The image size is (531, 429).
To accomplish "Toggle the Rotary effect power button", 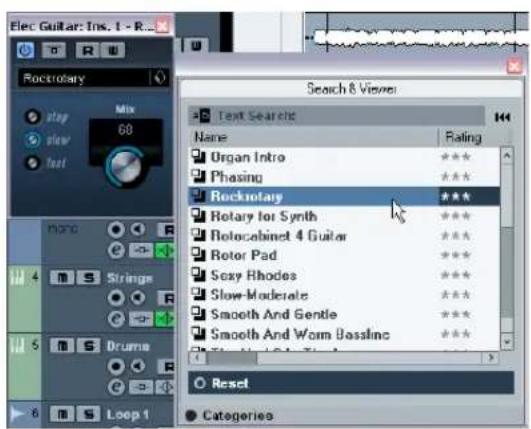I will point(25,50).
